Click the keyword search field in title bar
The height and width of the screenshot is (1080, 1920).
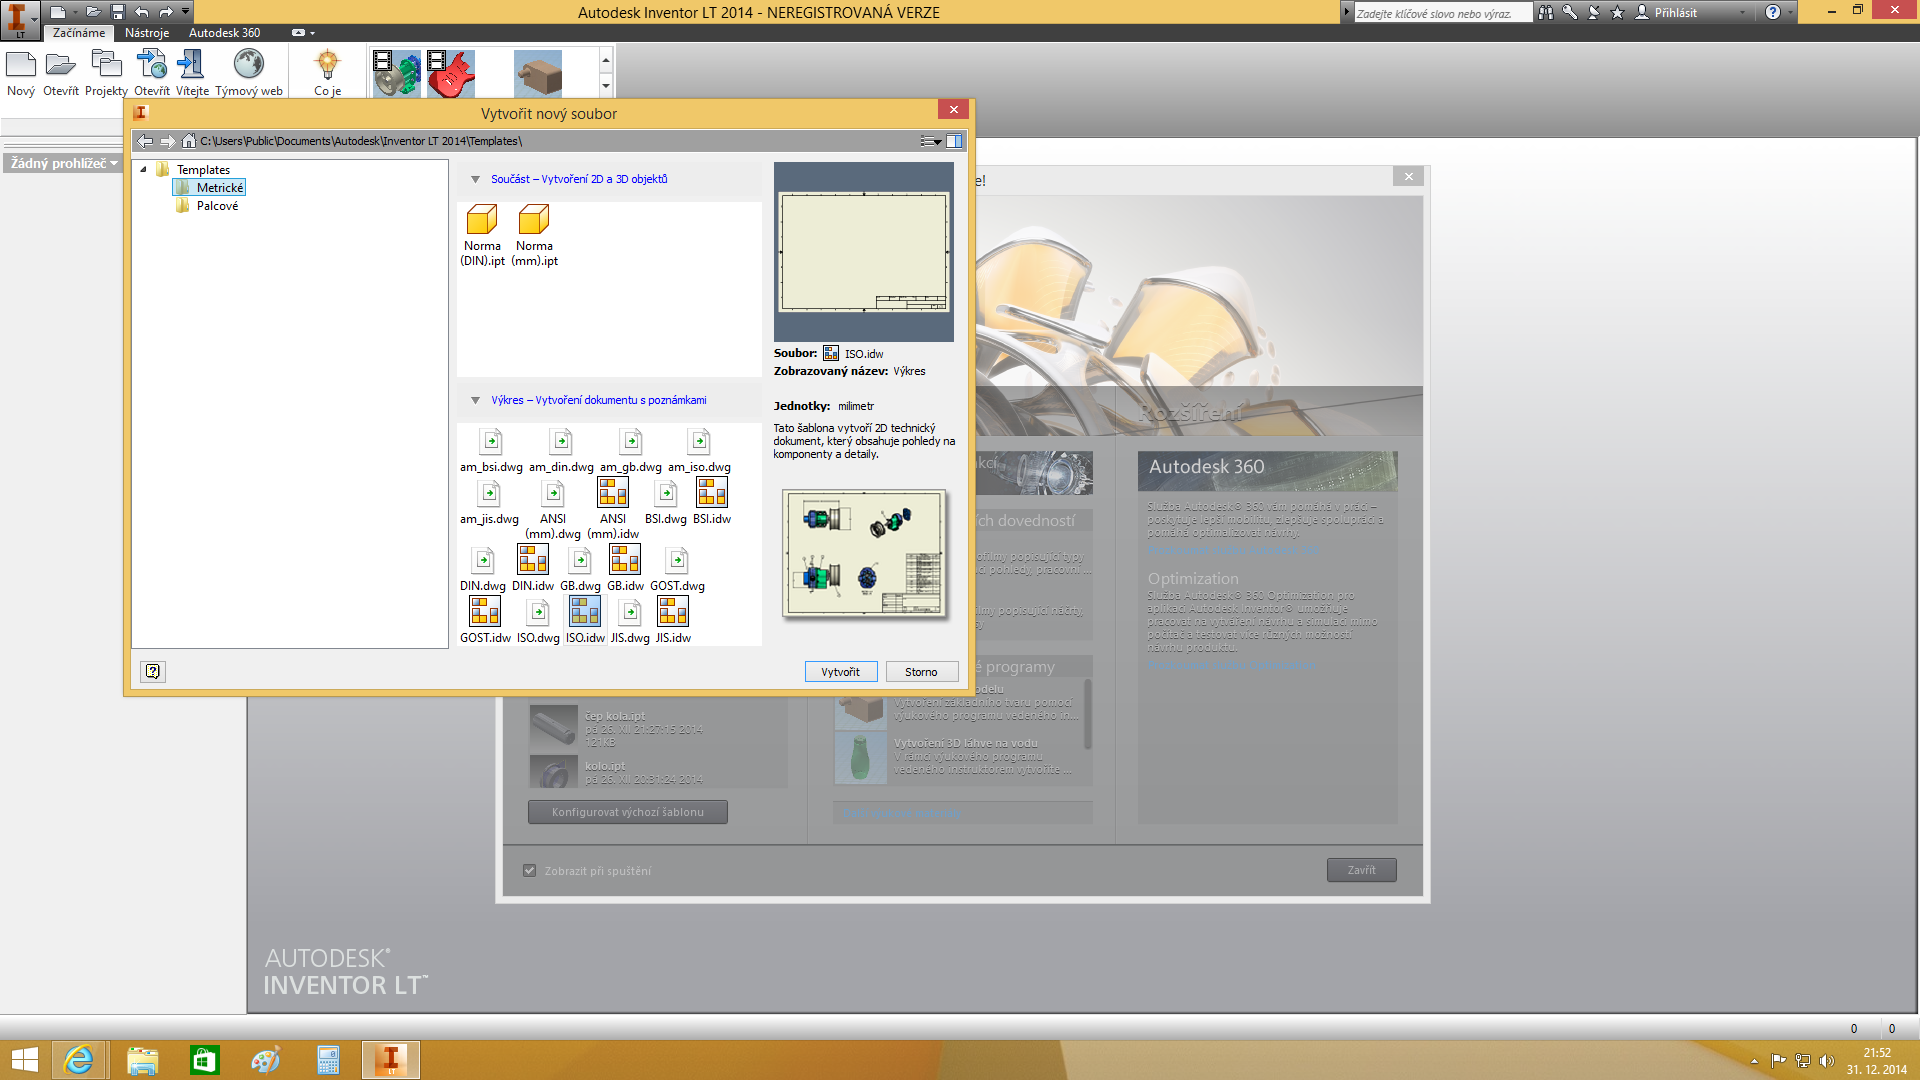tap(1442, 13)
